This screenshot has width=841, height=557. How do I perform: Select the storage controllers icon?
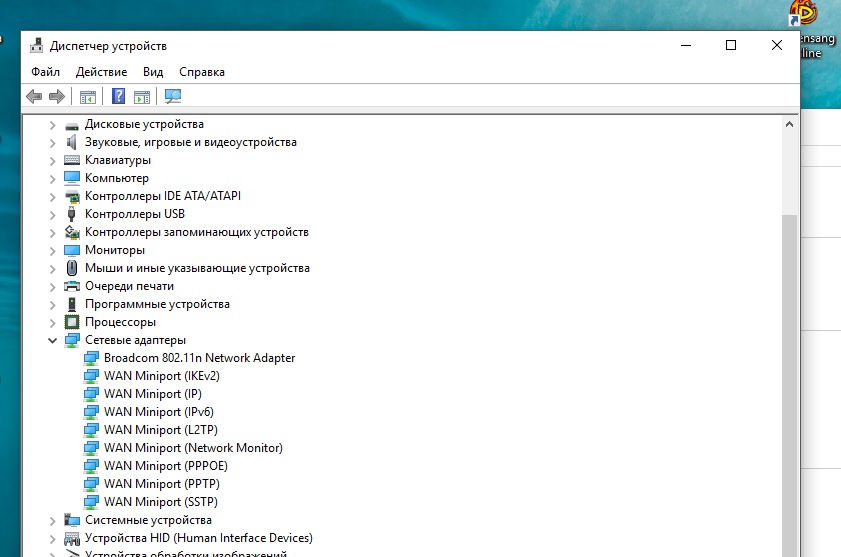[x=72, y=232]
